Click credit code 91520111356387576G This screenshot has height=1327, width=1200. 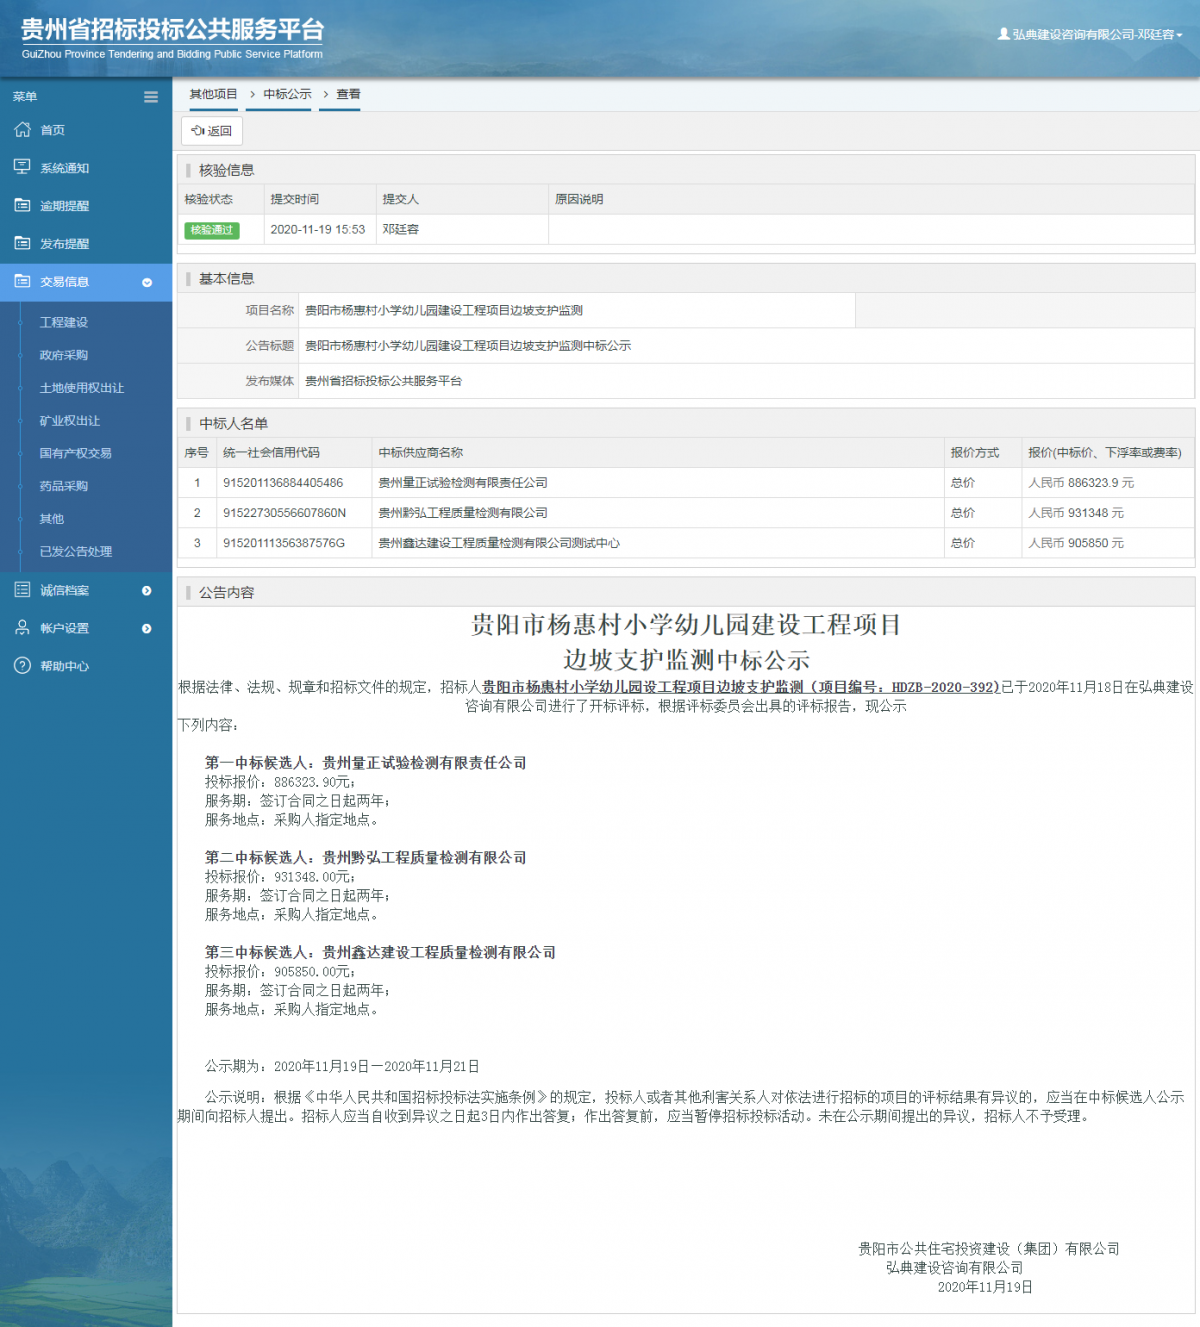[x=284, y=543]
